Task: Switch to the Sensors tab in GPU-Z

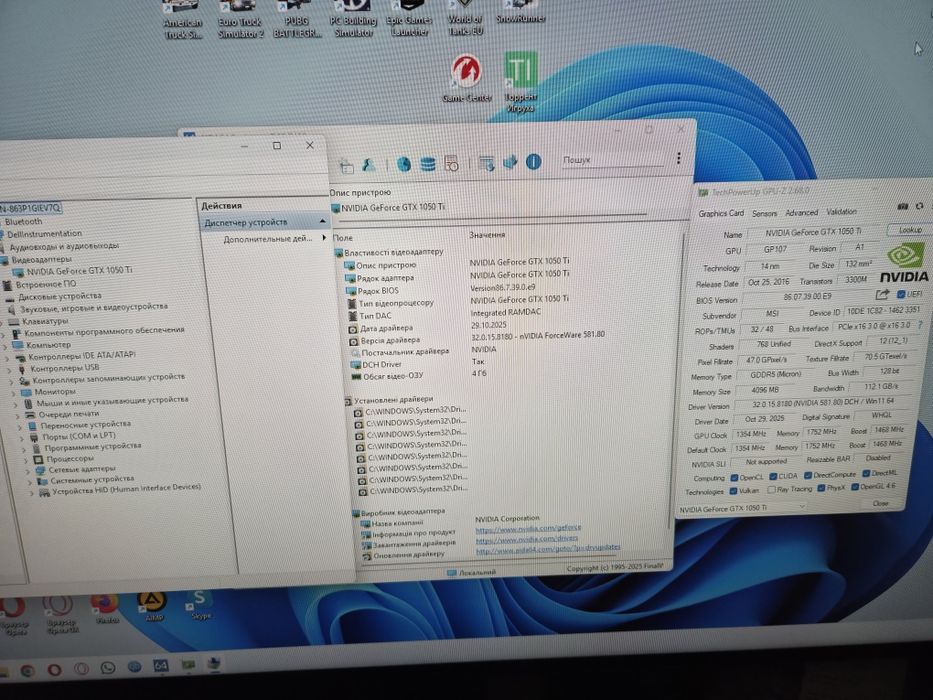Action: tap(764, 212)
